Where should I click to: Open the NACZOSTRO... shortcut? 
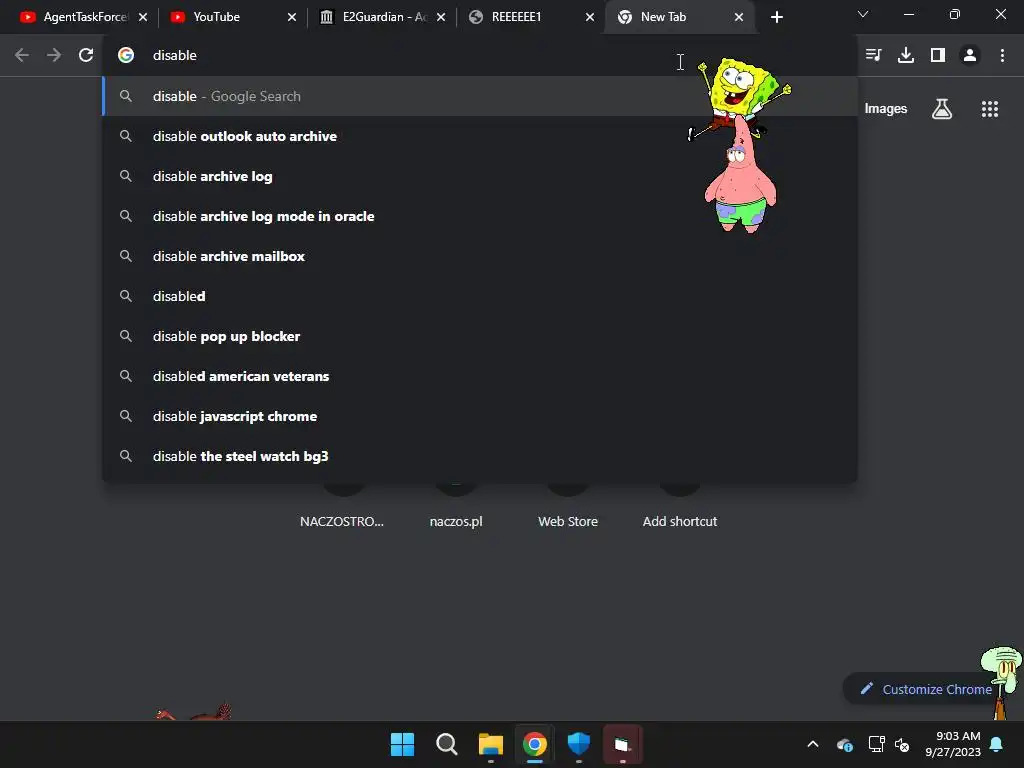point(342,521)
